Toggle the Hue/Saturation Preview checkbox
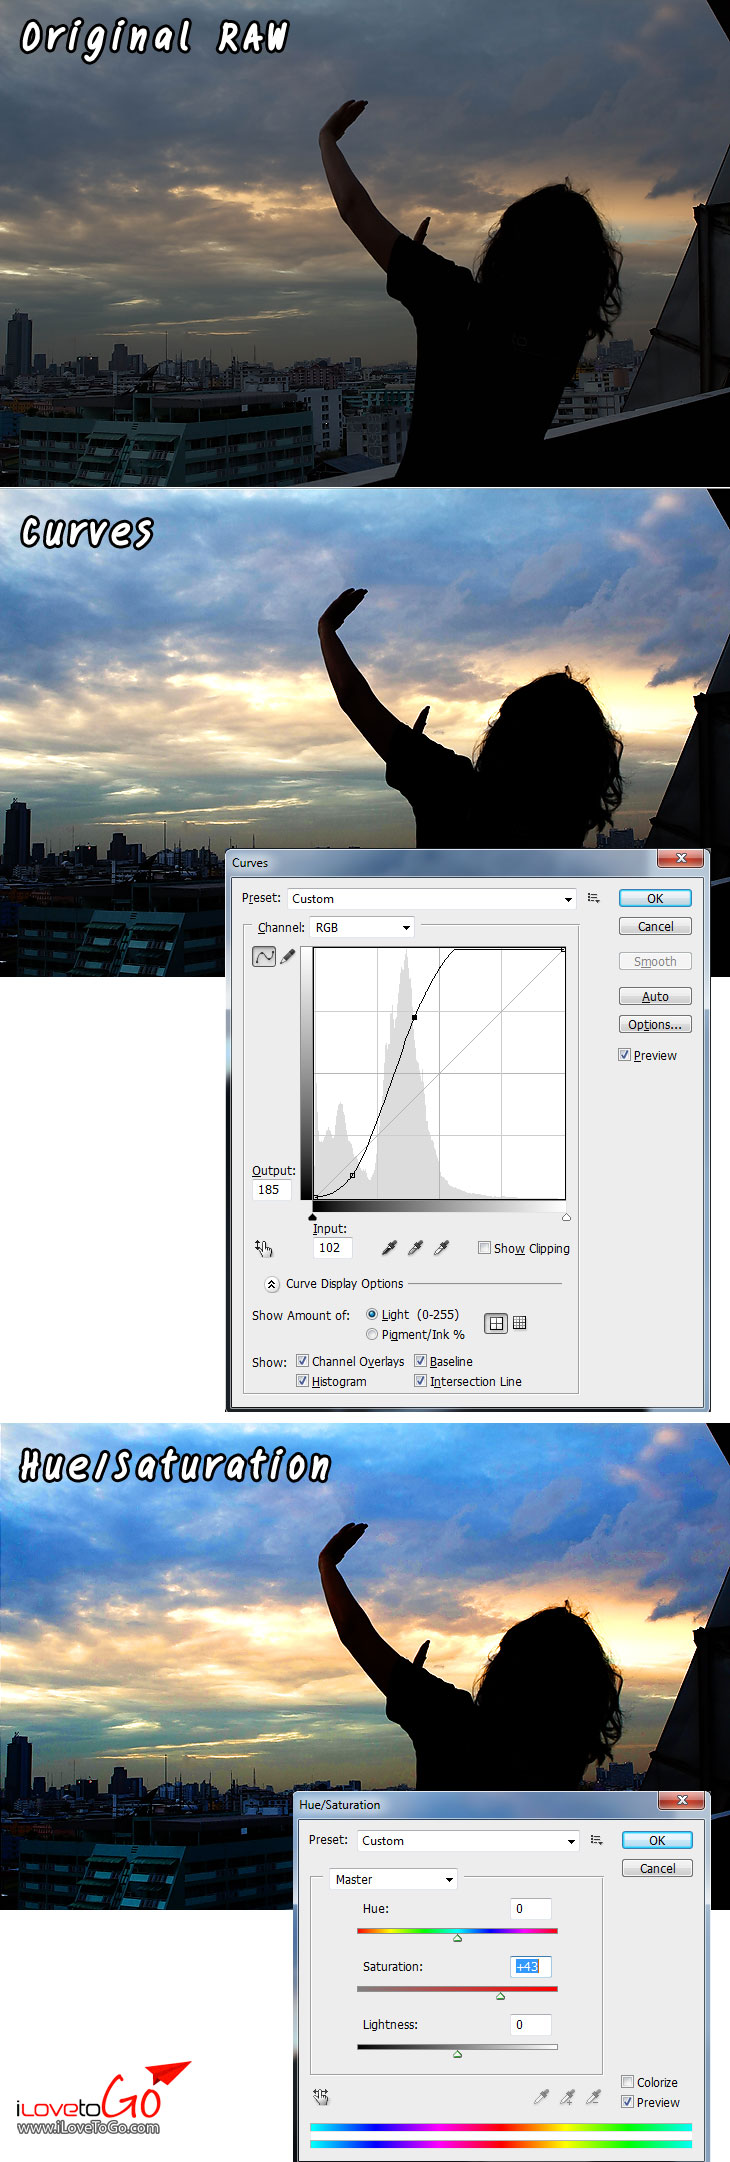730x2162 pixels. click(627, 2102)
